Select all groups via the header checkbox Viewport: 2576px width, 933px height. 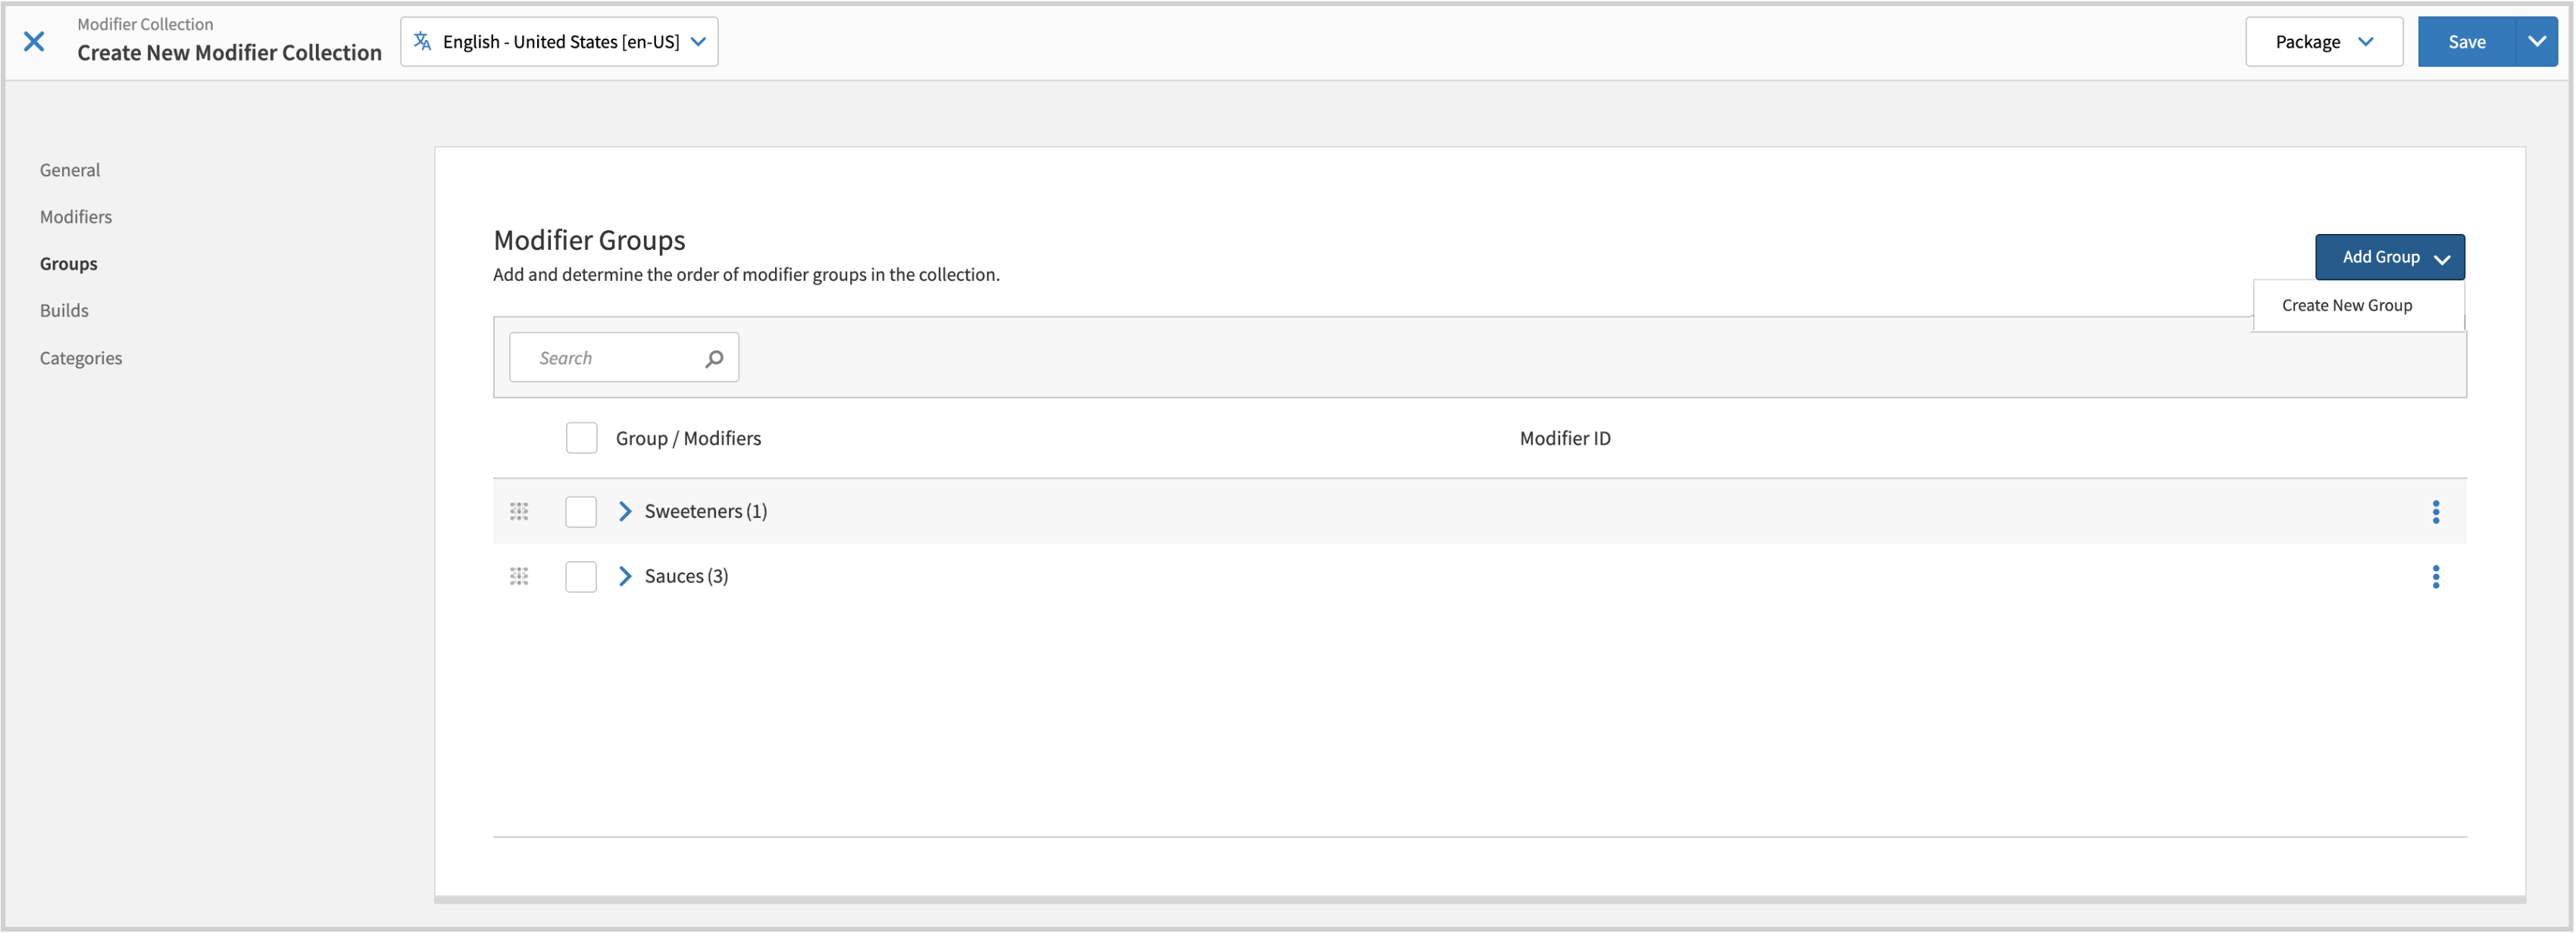[580, 437]
